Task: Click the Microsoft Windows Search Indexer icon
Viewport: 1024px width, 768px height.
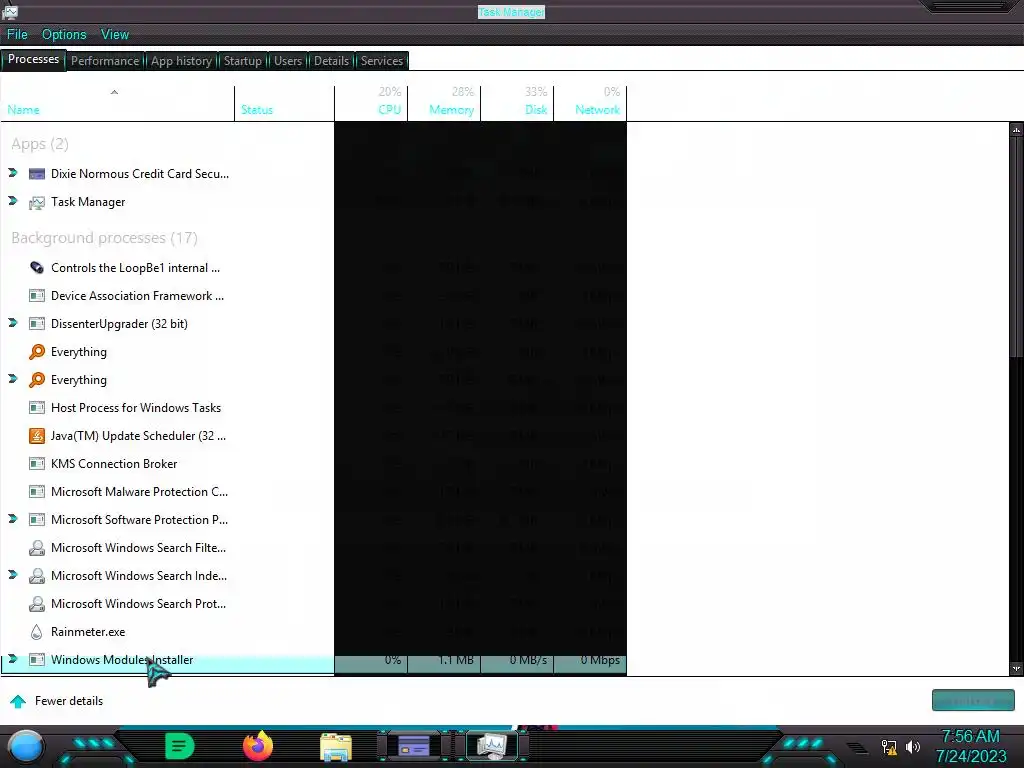Action: [37, 576]
